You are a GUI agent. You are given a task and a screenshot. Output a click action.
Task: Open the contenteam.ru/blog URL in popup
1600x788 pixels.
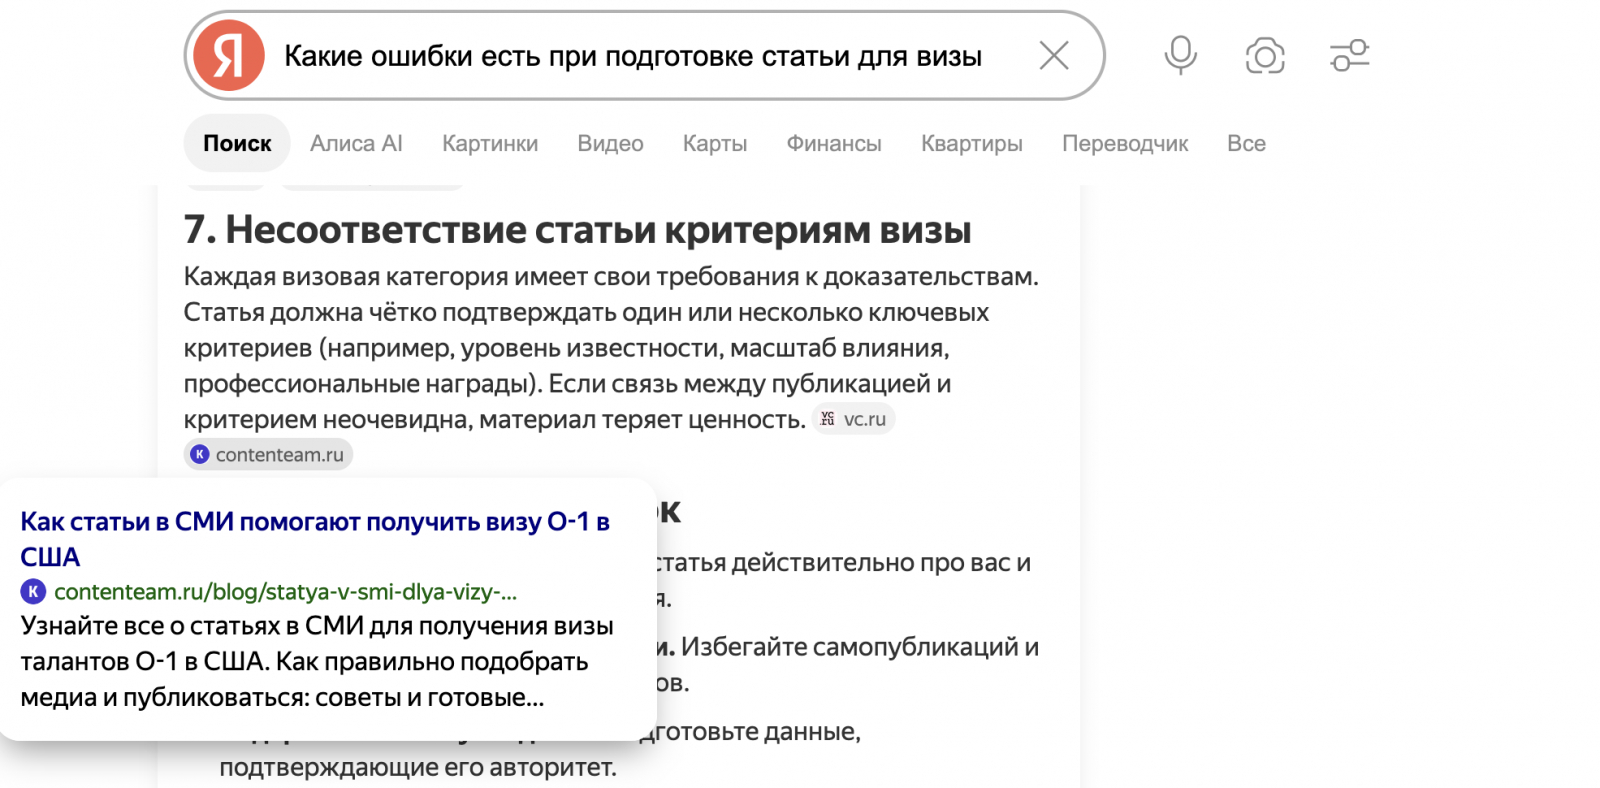[285, 592]
